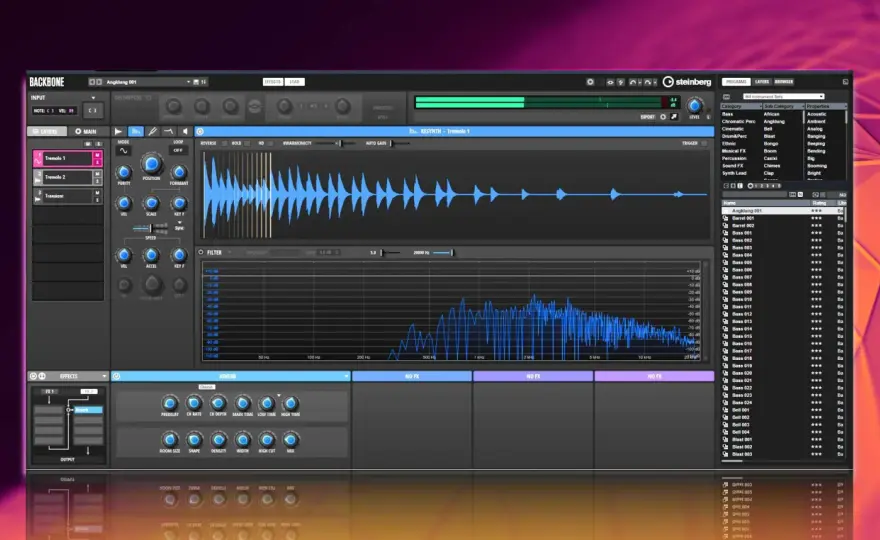The width and height of the screenshot is (880, 540).
Task: Click the decompose link icon between knobs
Action: point(255,106)
